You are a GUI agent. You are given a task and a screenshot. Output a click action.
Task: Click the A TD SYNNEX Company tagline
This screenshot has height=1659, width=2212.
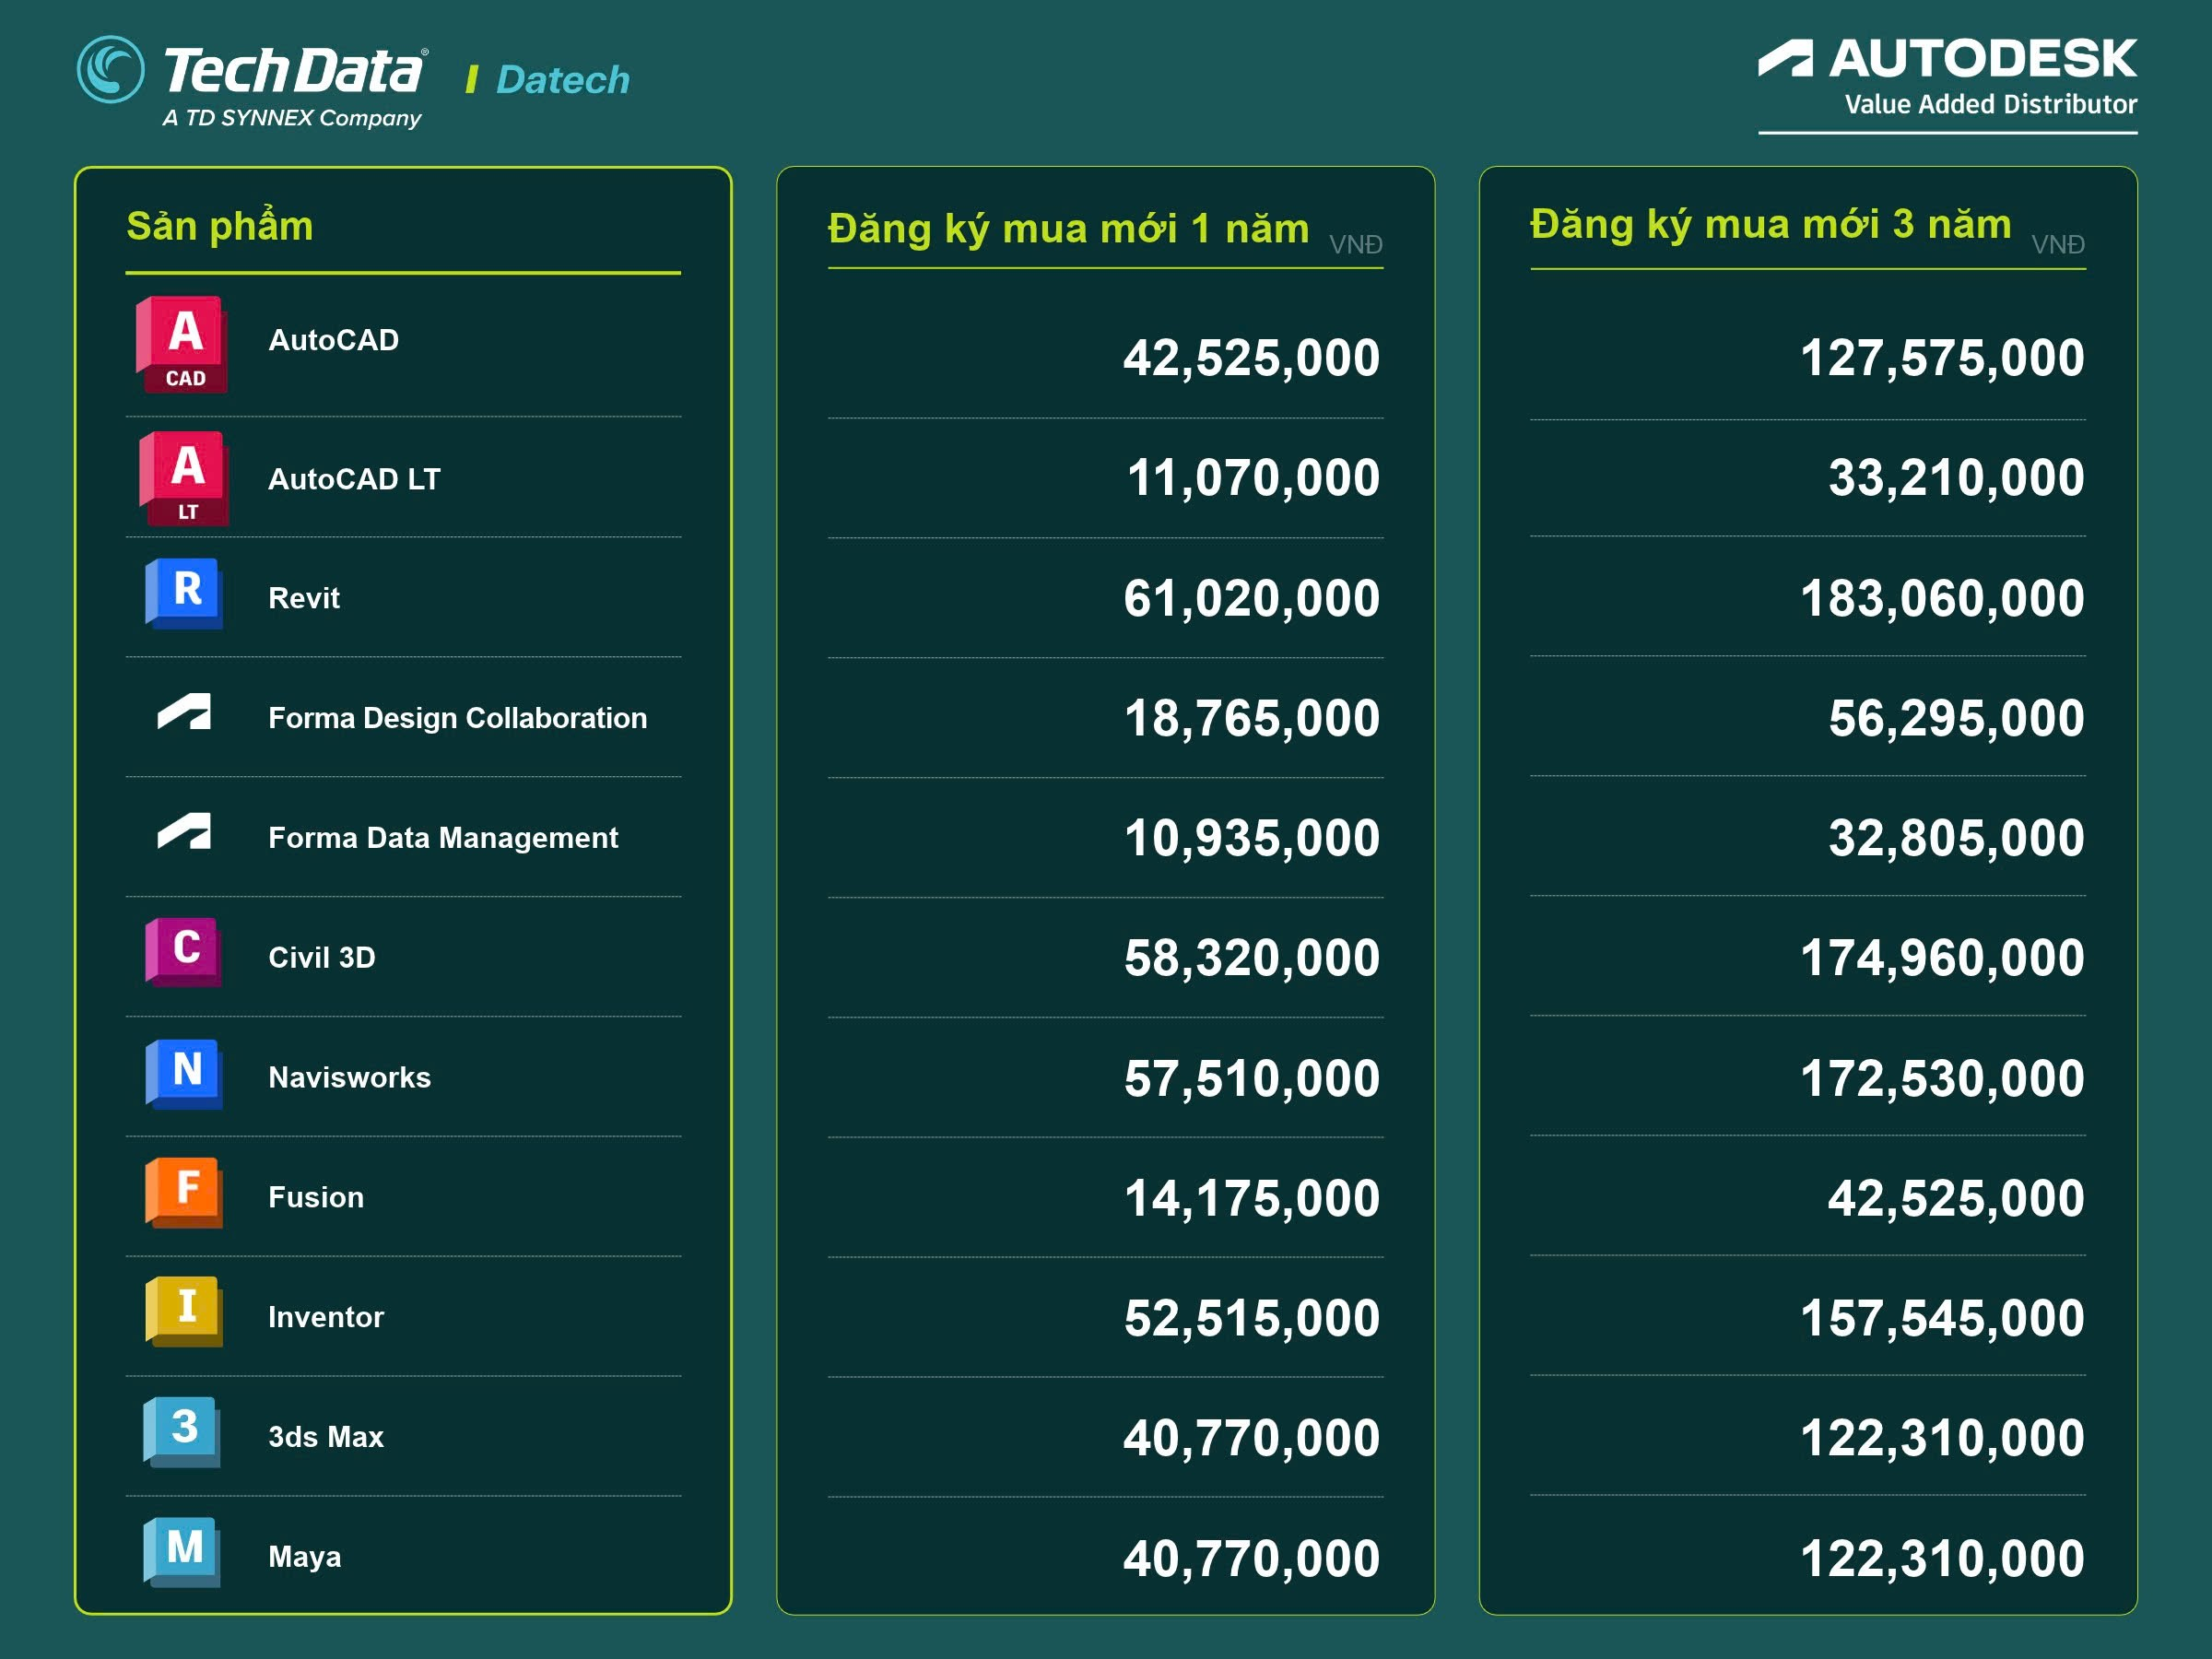pos(292,118)
